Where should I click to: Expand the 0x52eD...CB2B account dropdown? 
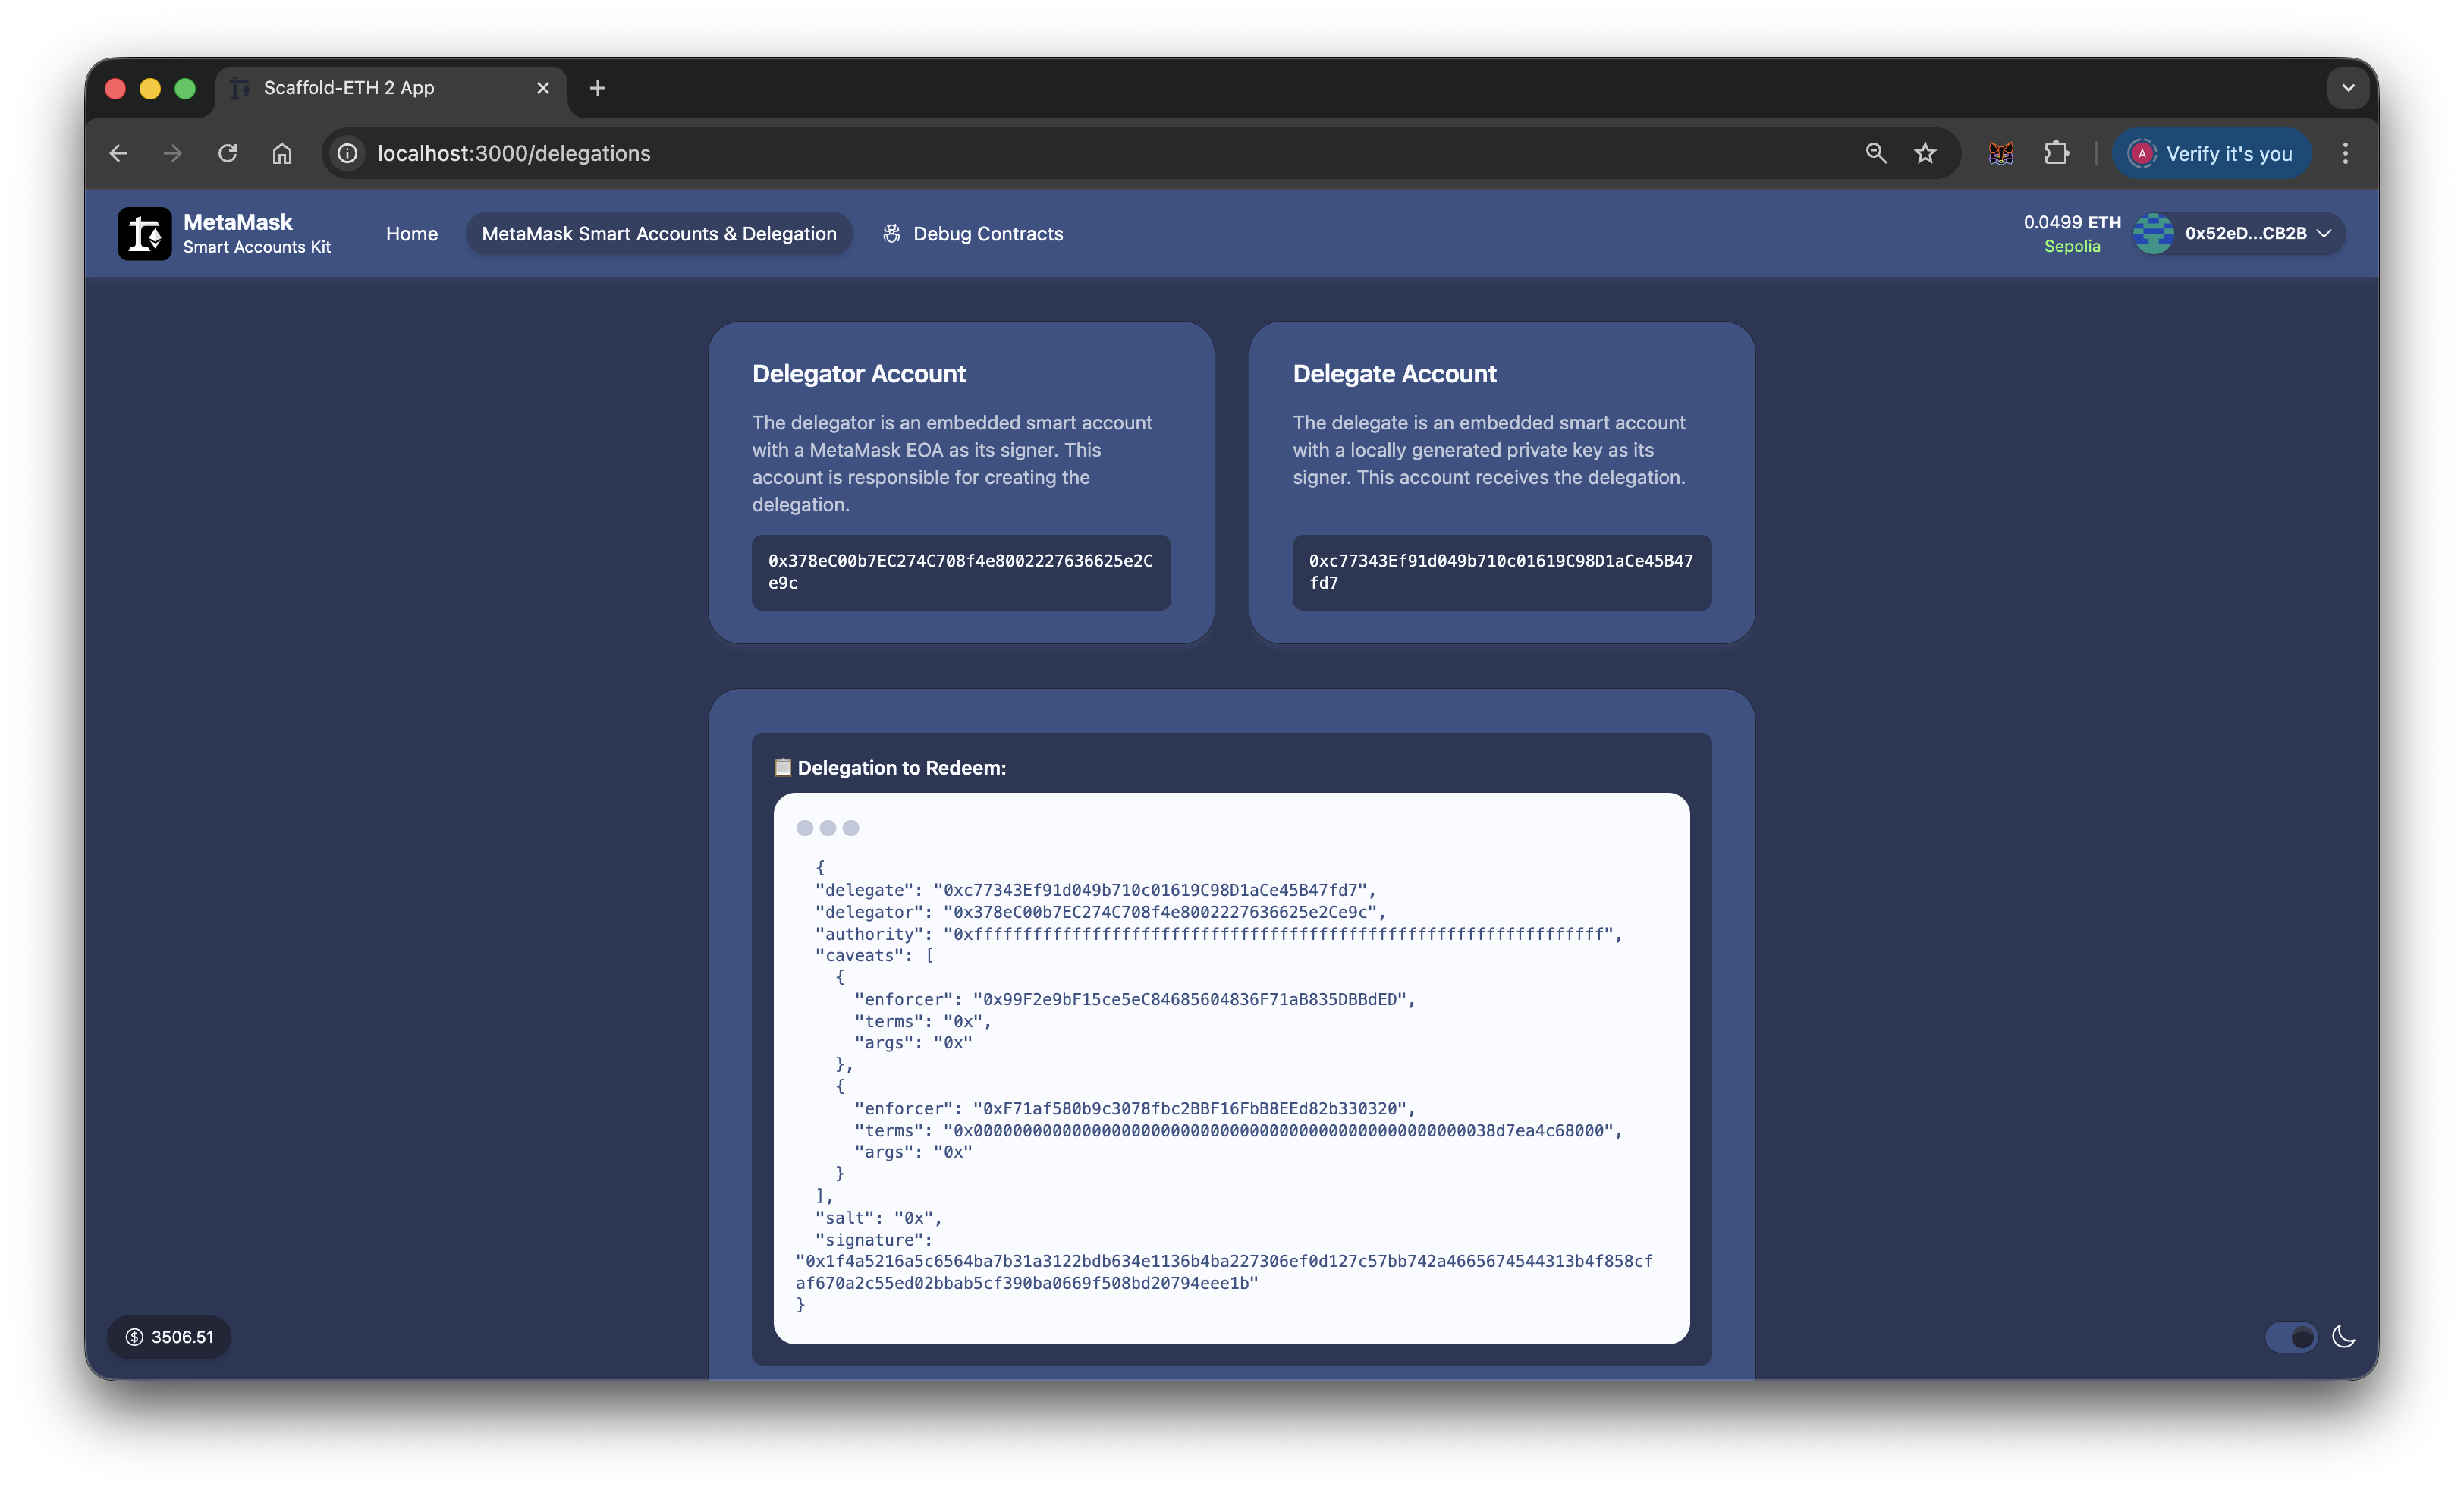pos(2327,233)
